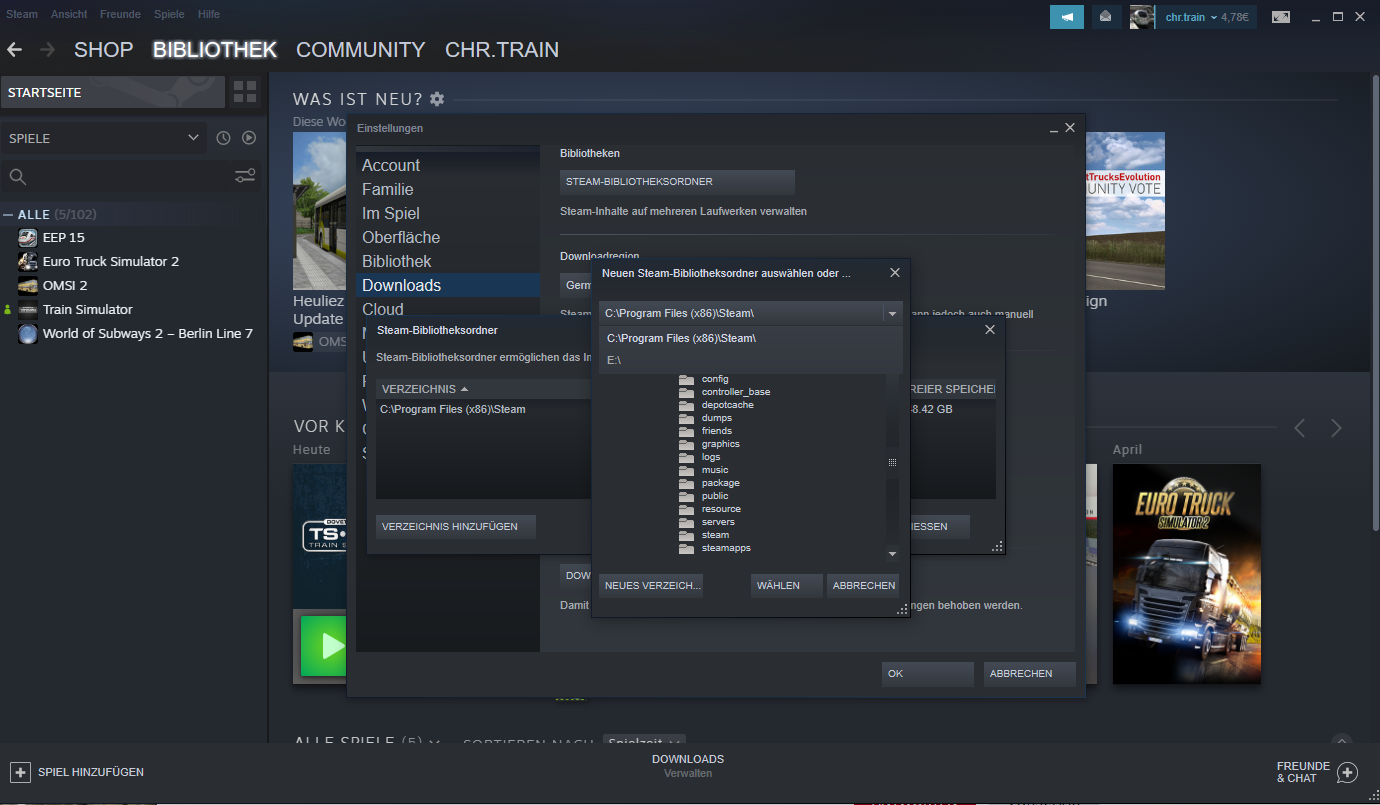This screenshot has height=805, width=1380.
Task: Click the config folder icon
Action: pyautogui.click(x=686, y=379)
